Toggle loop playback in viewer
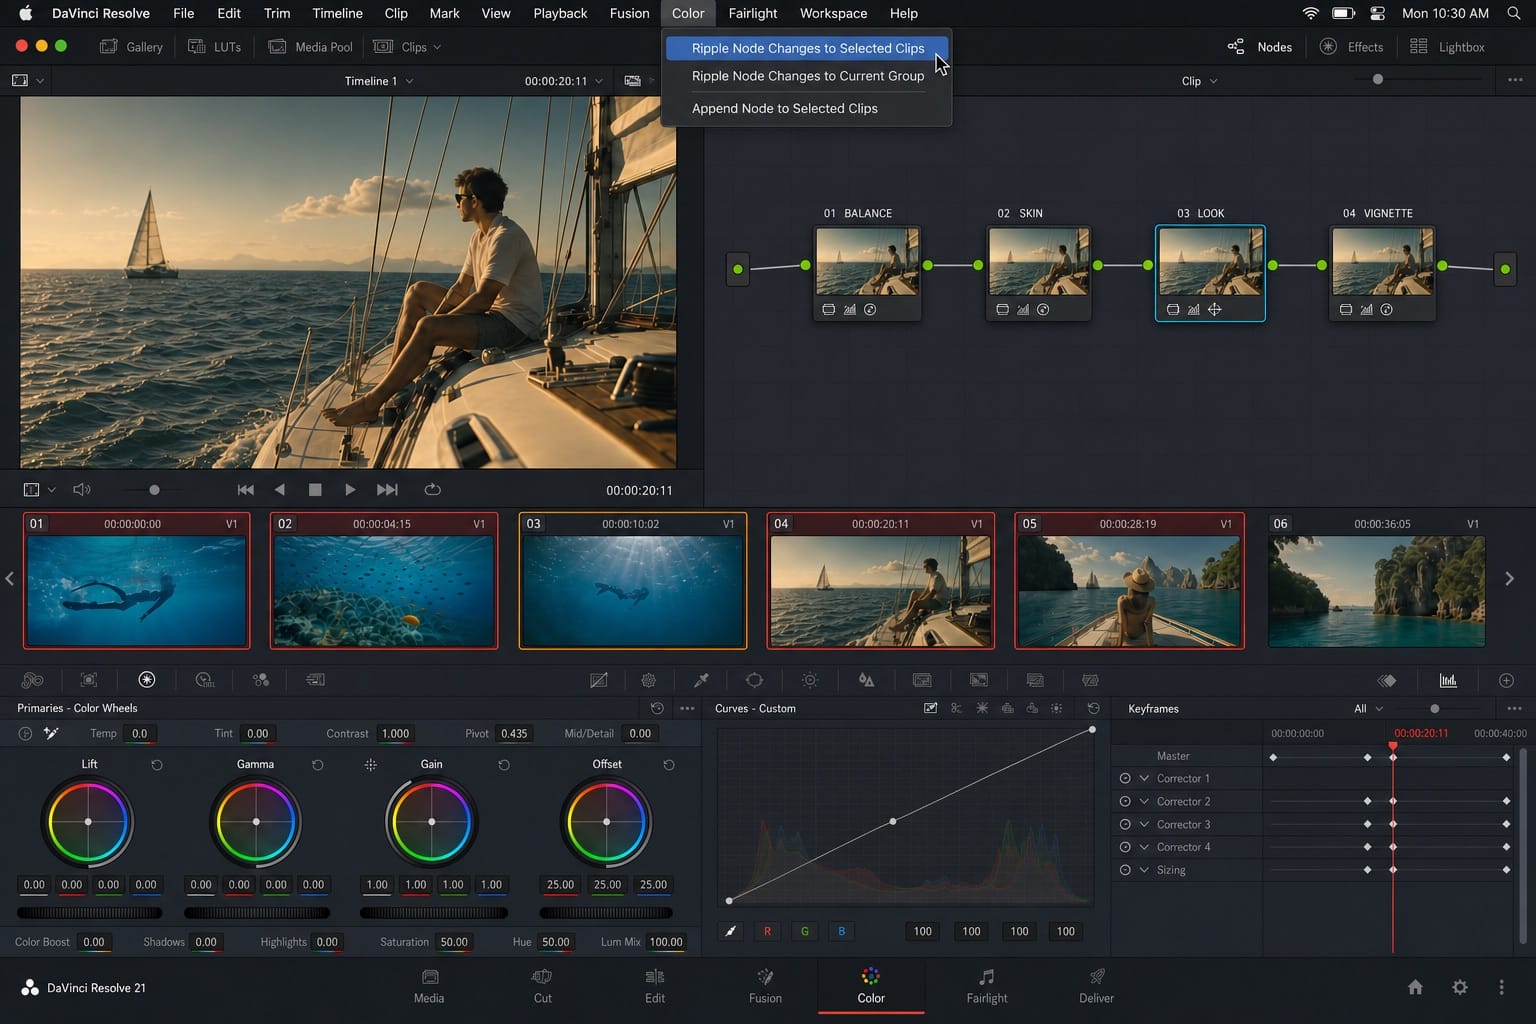1536x1024 pixels. click(432, 489)
